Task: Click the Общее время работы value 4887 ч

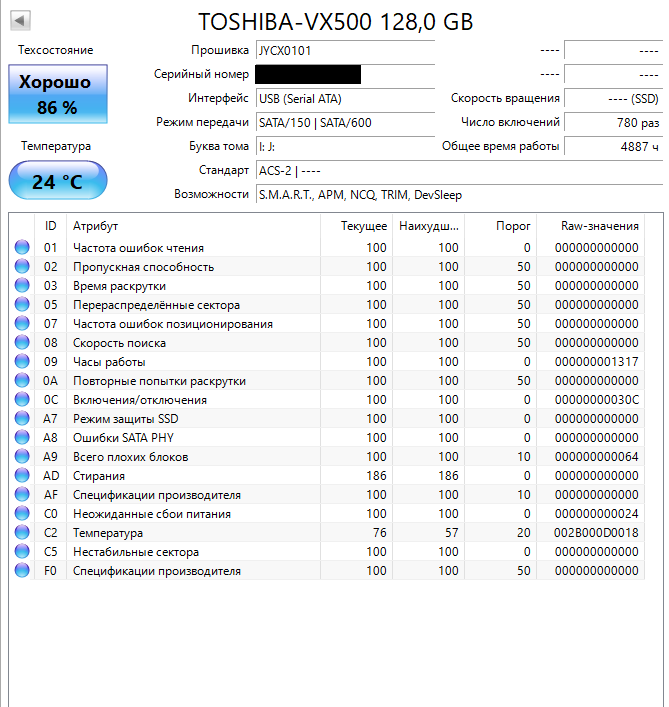Action: click(614, 147)
